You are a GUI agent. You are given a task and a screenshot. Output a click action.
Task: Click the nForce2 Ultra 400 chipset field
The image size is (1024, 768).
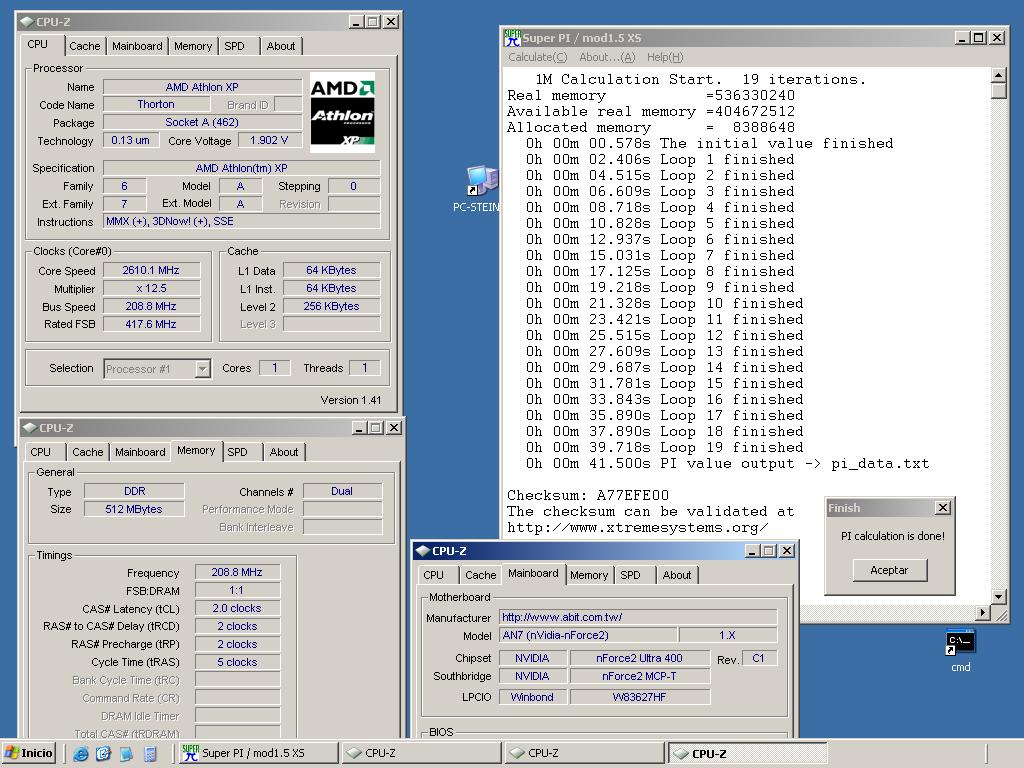coord(639,658)
